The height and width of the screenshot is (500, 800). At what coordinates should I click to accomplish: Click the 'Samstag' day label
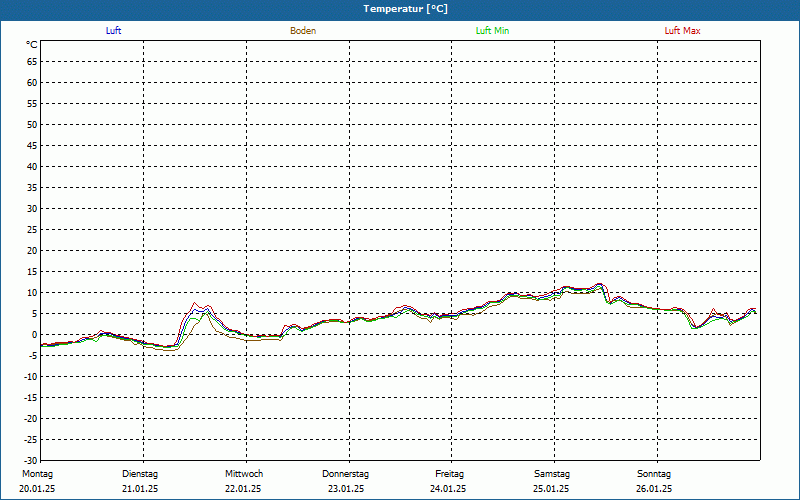pos(552,474)
